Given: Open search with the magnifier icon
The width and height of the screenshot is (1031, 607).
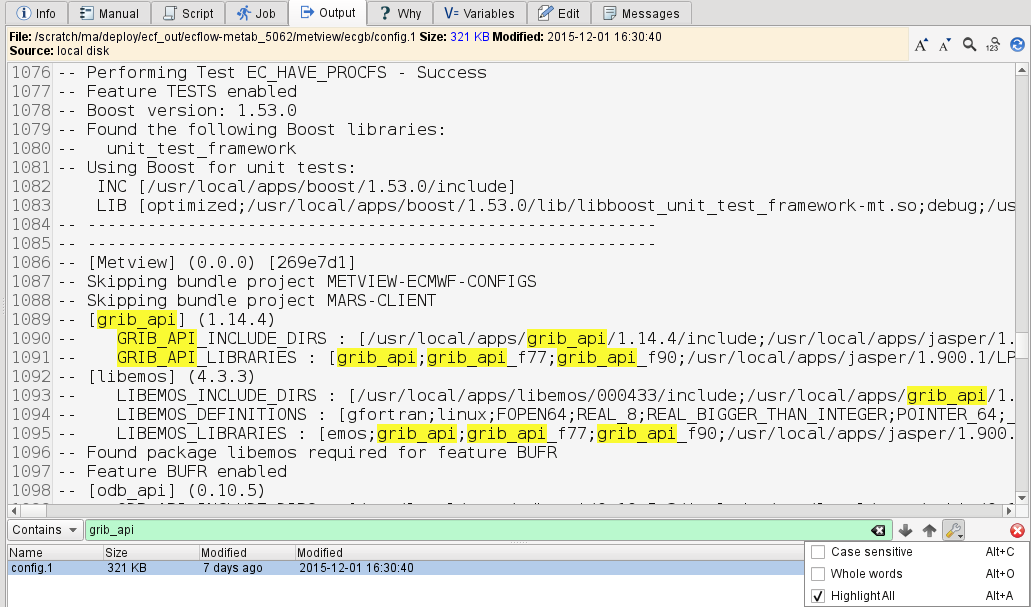Looking at the screenshot, I should click(x=969, y=44).
